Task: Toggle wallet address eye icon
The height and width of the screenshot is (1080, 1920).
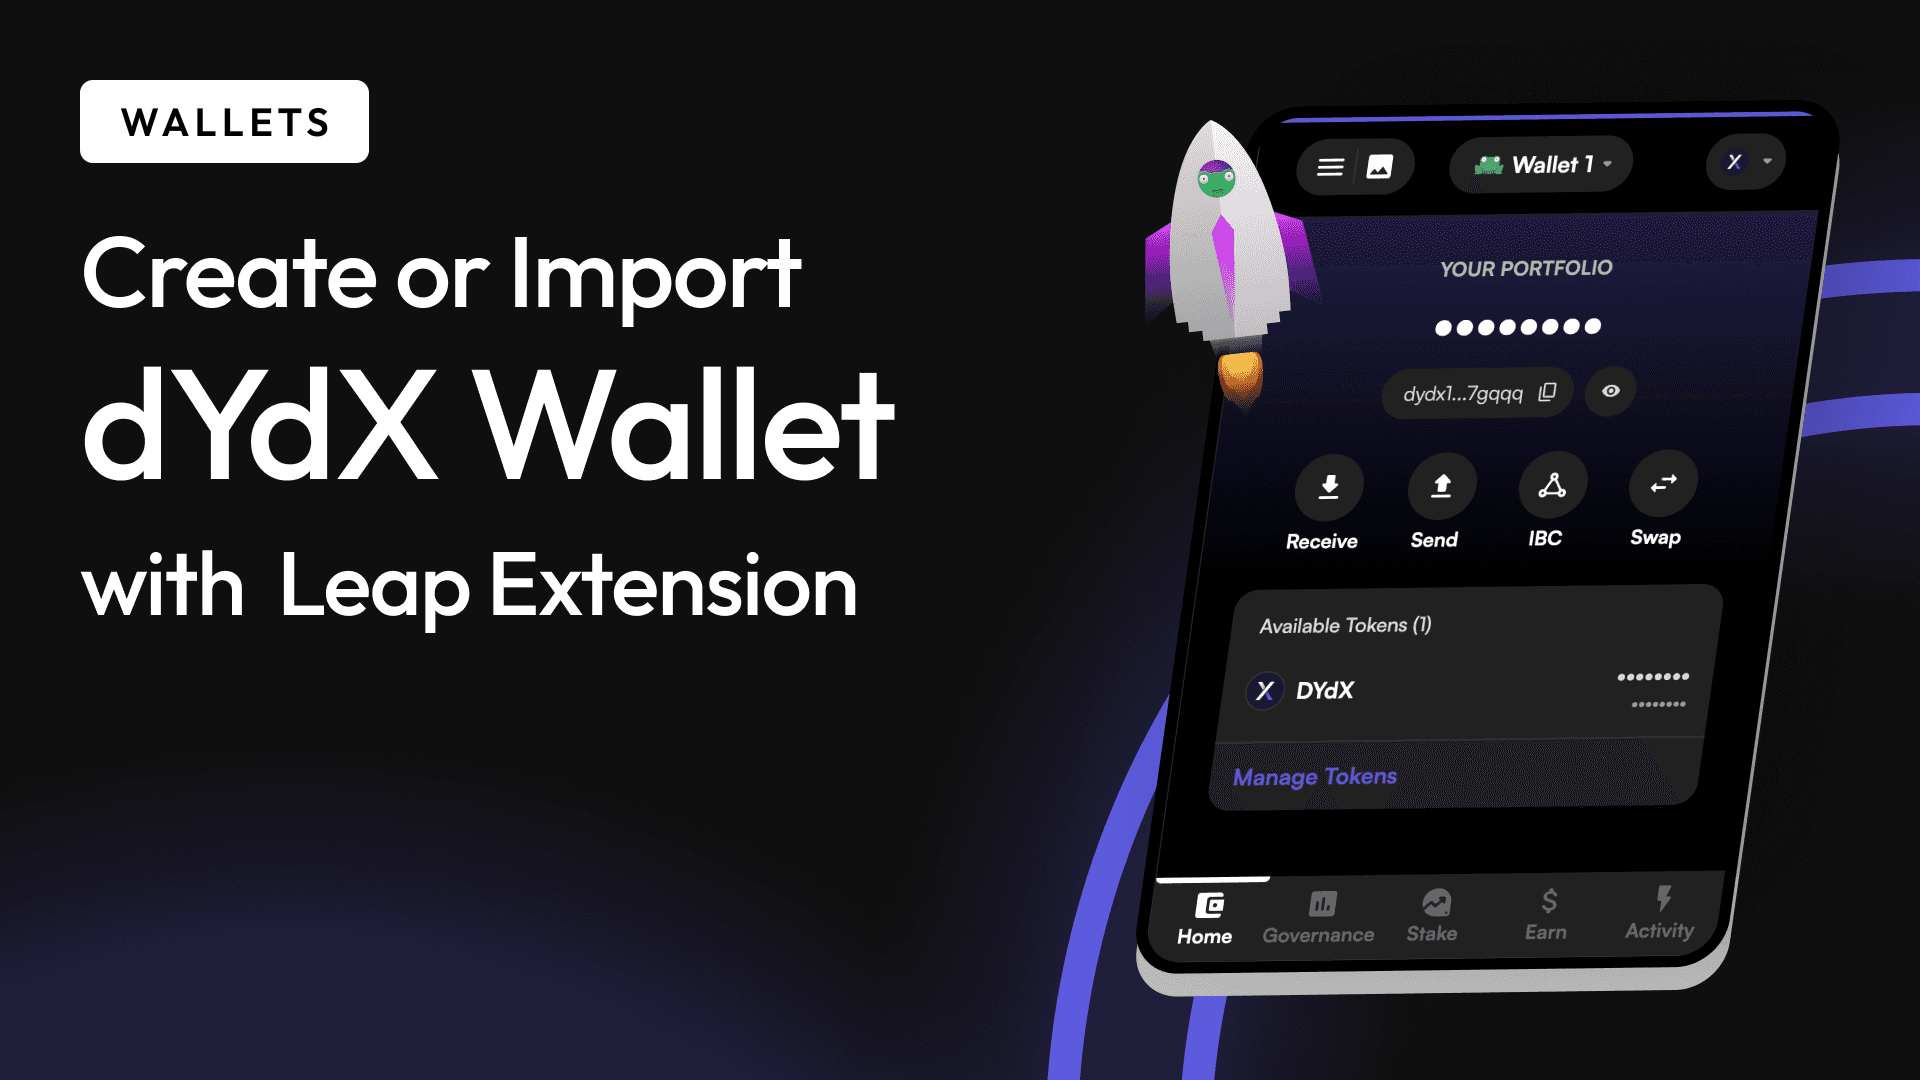Action: [x=1614, y=392]
